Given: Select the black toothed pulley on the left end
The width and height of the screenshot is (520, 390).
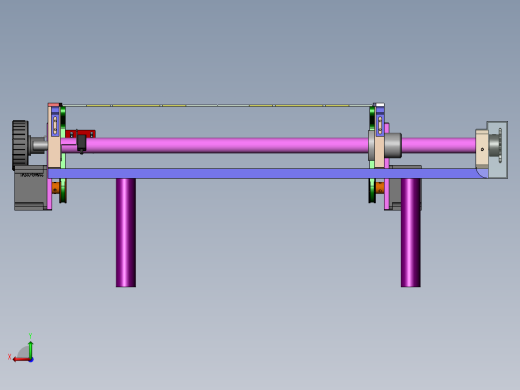Looking at the screenshot, I should coord(20,146).
